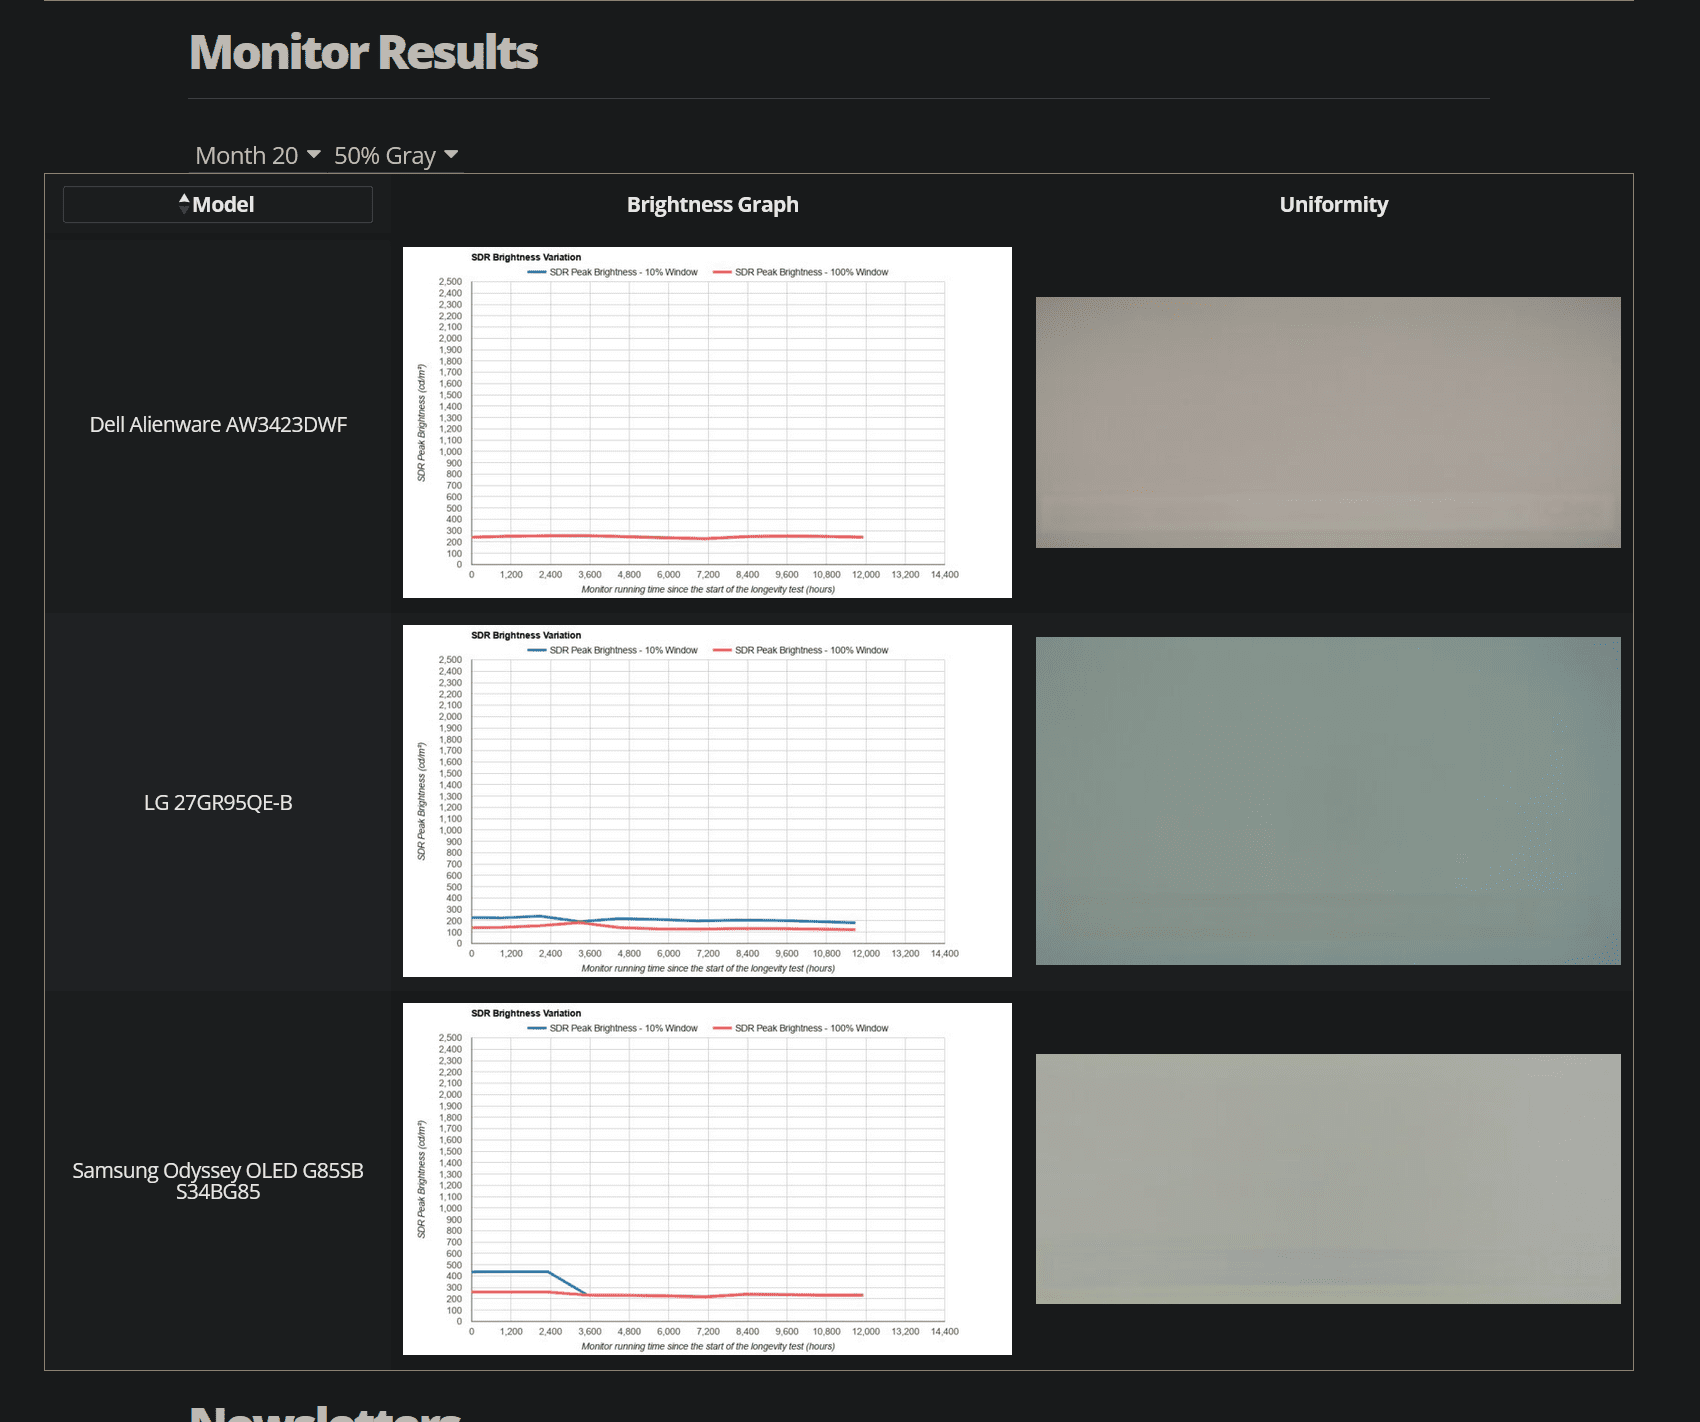This screenshot has width=1700, height=1422.
Task: Open the 50% Gray dropdown
Action: pyautogui.click(x=396, y=155)
